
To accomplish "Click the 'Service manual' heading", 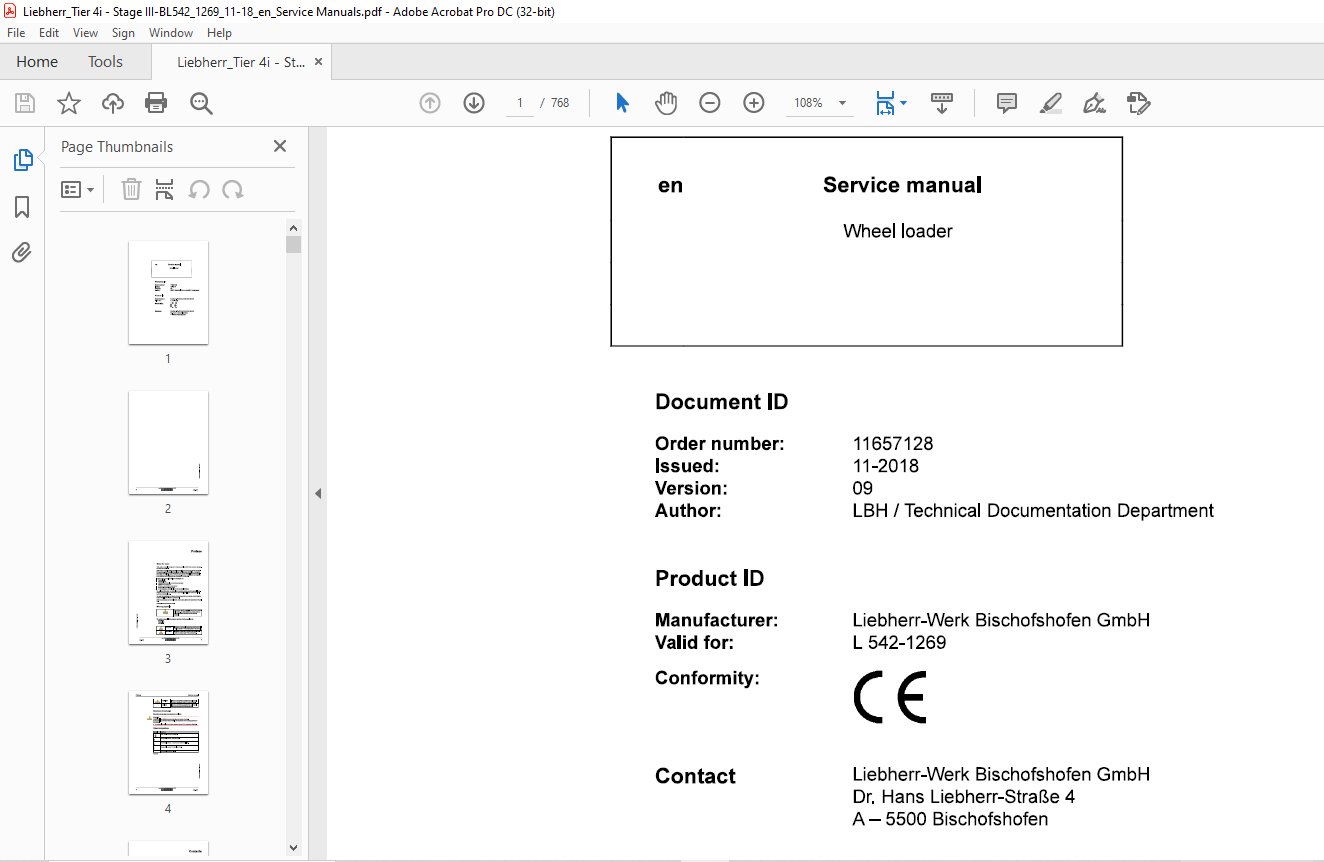I will pyautogui.click(x=902, y=185).
